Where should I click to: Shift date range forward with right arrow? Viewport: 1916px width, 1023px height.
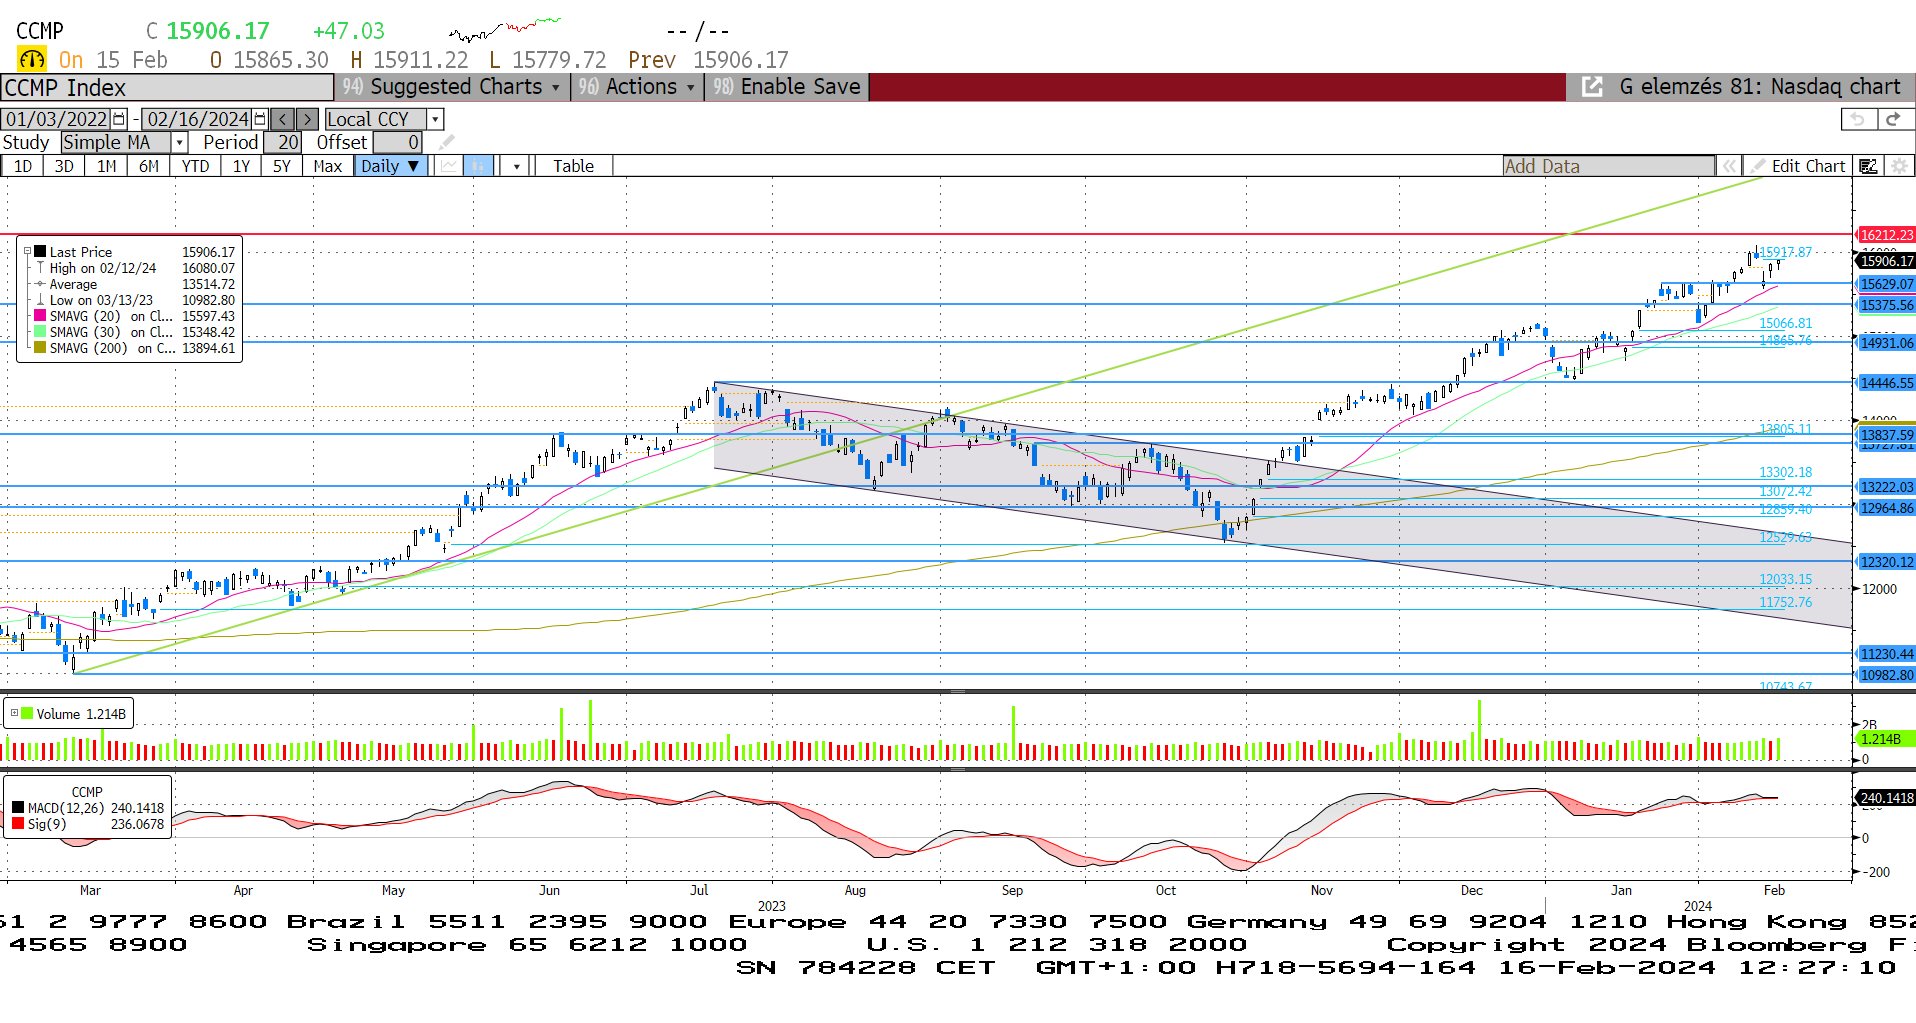[x=308, y=119]
